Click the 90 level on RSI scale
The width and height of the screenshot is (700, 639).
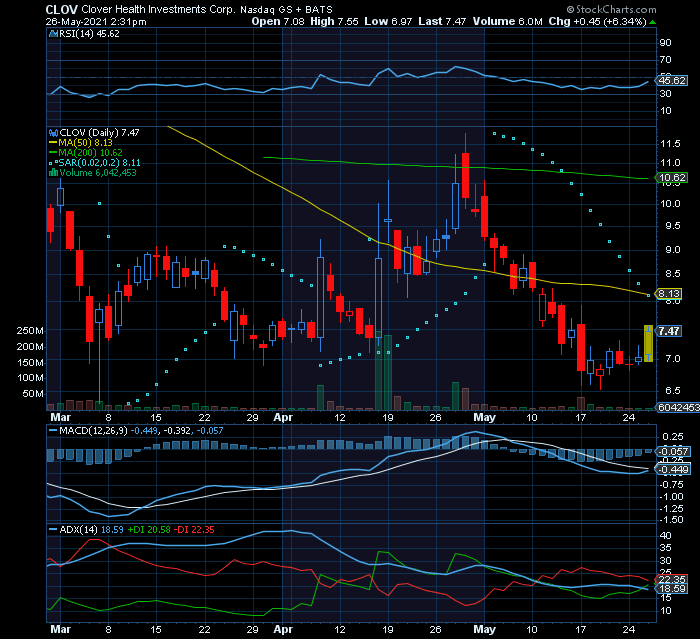point(666,43)
